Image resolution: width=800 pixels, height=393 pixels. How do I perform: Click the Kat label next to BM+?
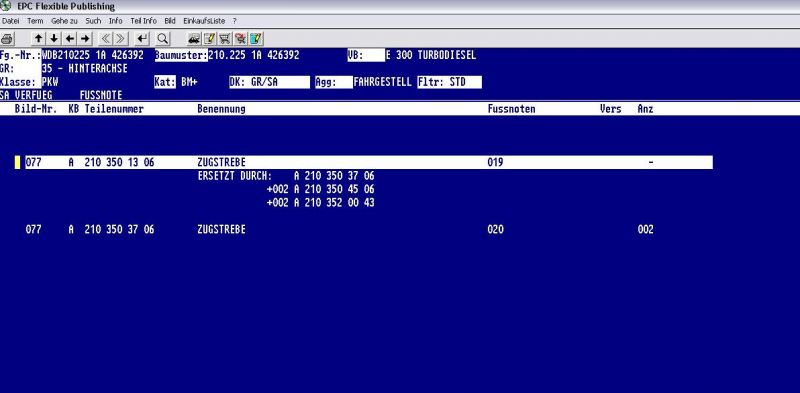165,82
